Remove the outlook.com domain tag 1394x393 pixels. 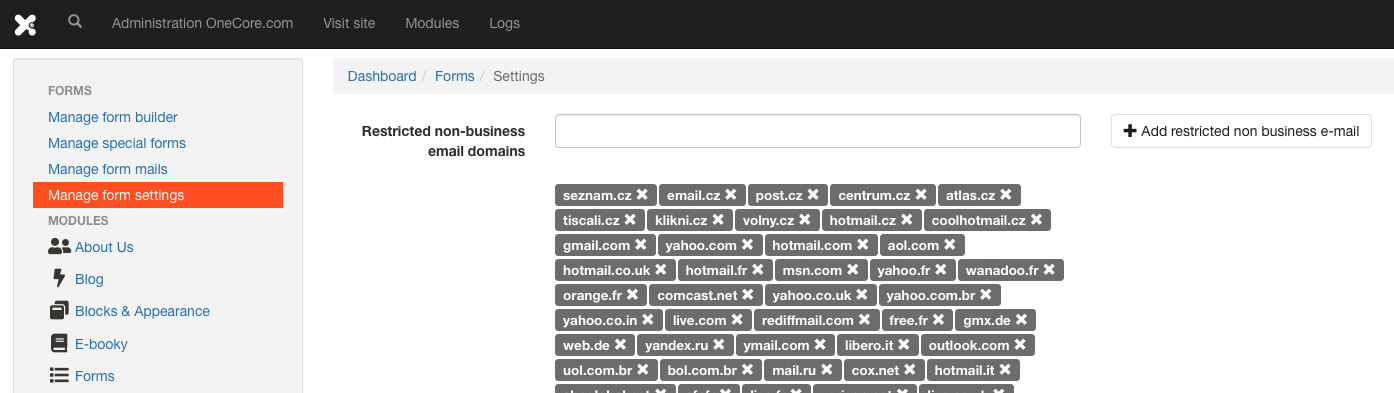[1020, 345]
